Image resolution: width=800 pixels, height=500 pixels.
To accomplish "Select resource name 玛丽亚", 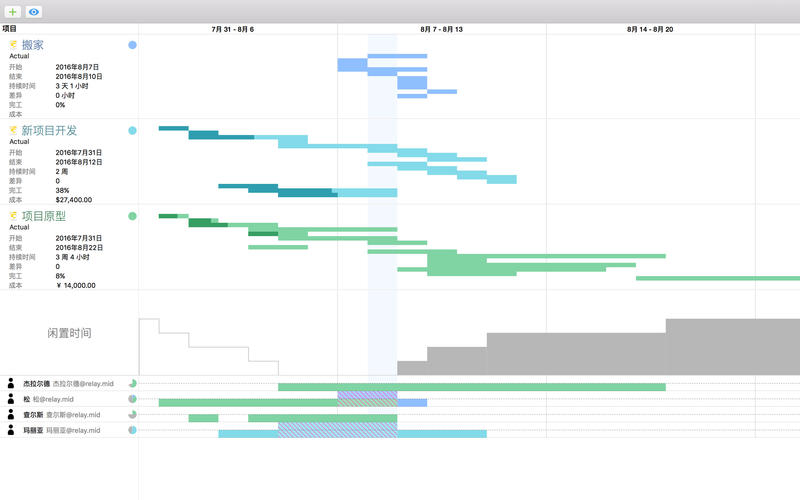I will [33, 431].
